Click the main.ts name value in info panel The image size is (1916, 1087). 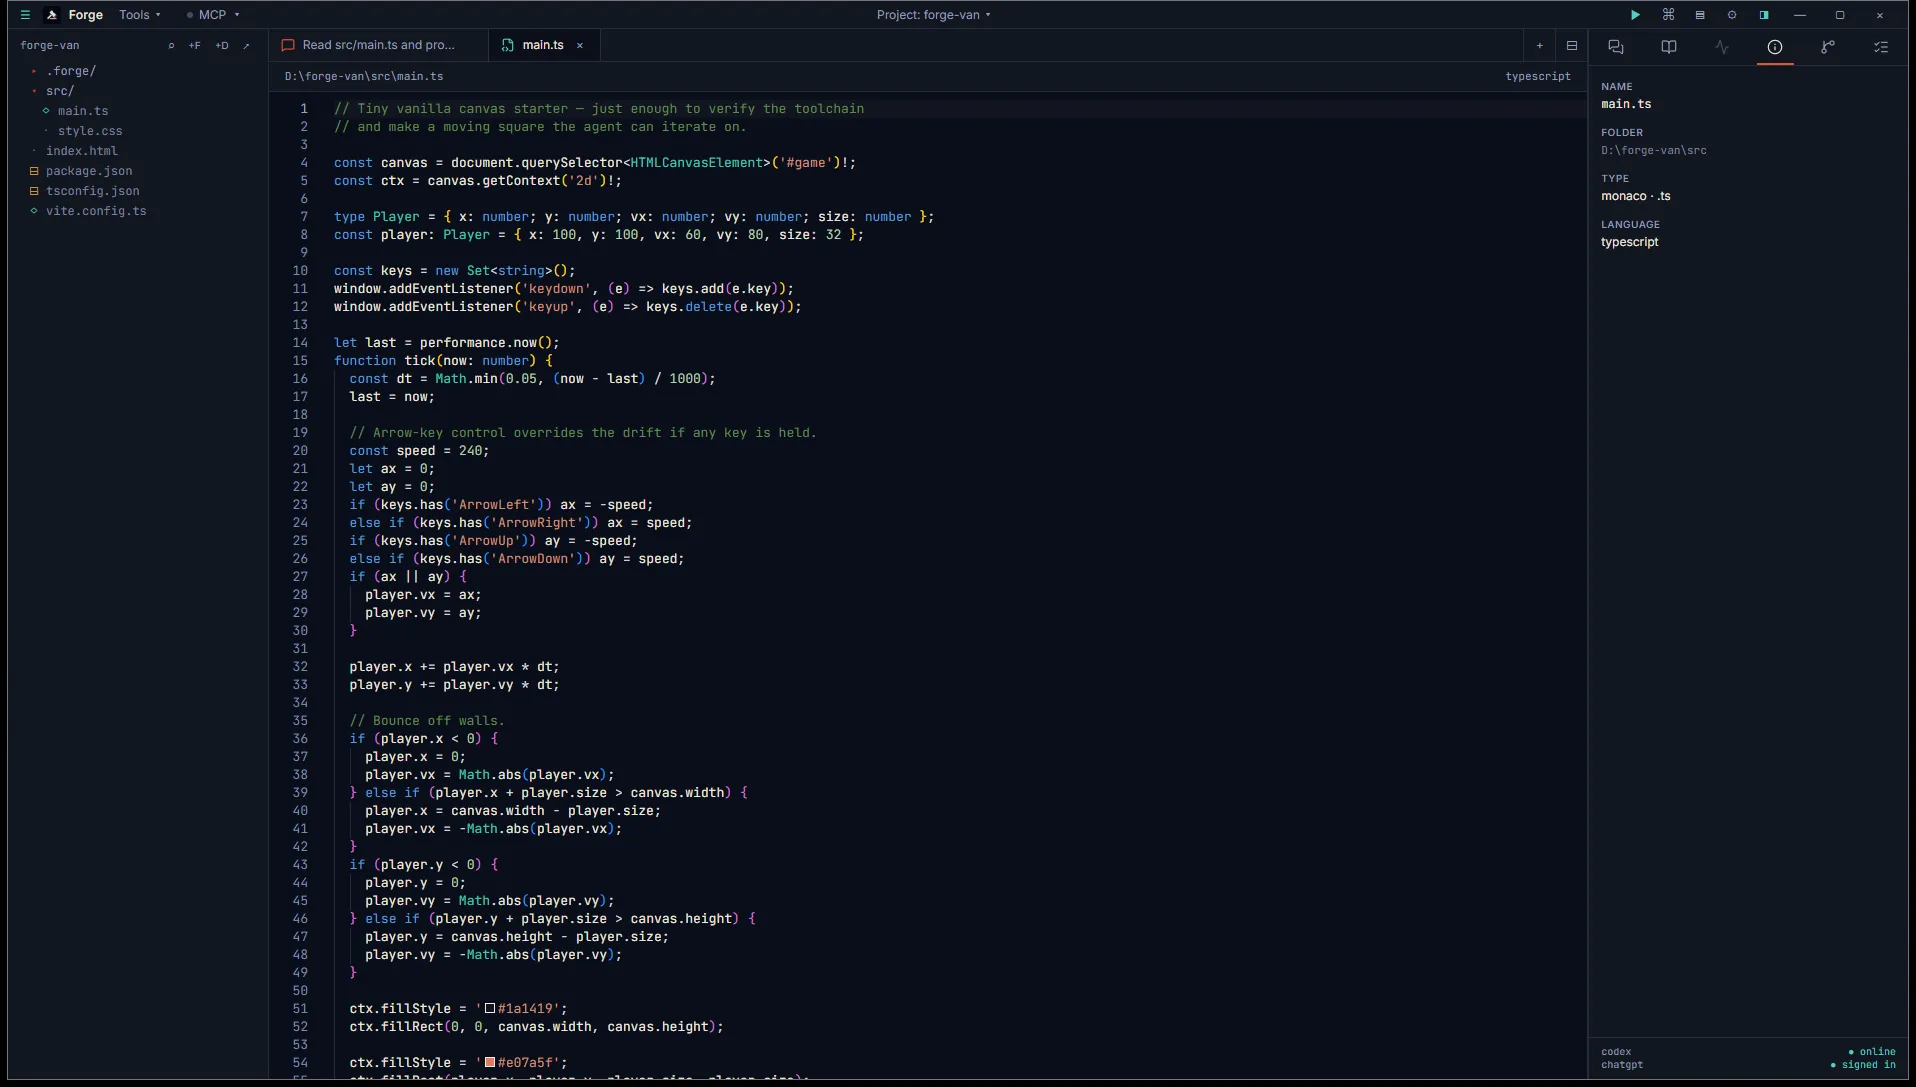[x=1626, y=104]
